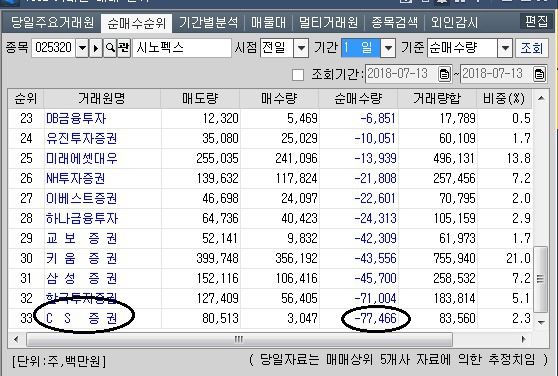Screen dimensions: 558x376
Task: Click the buy volume value 241,096
Action: point(296,159)
